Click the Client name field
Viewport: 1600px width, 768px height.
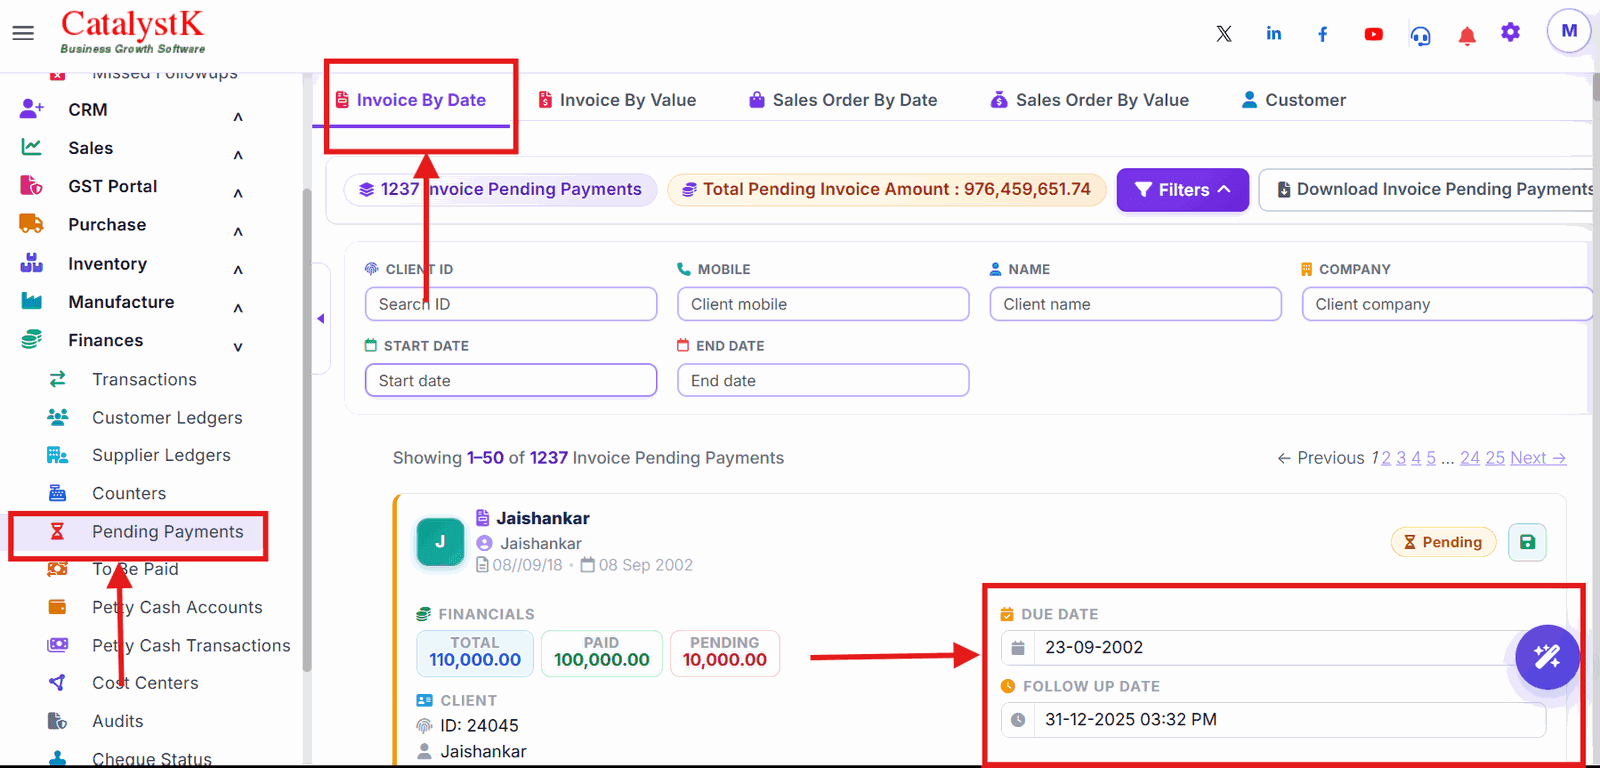pyautogui.click(x=1135, y=304)
